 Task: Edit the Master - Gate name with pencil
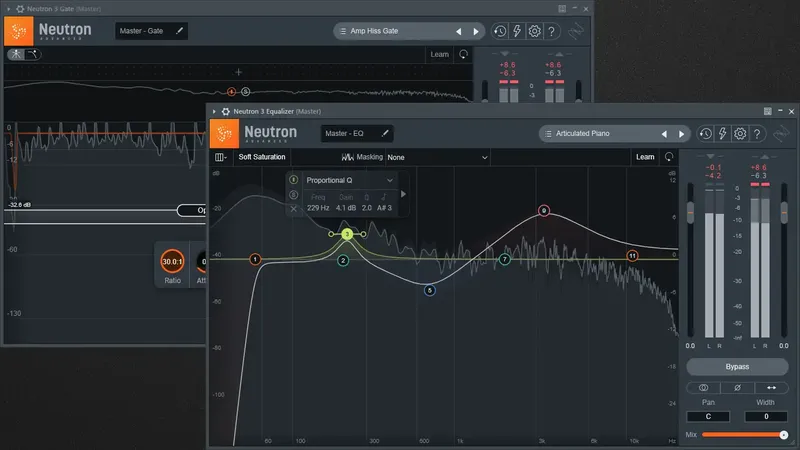(x=180, y=31)
